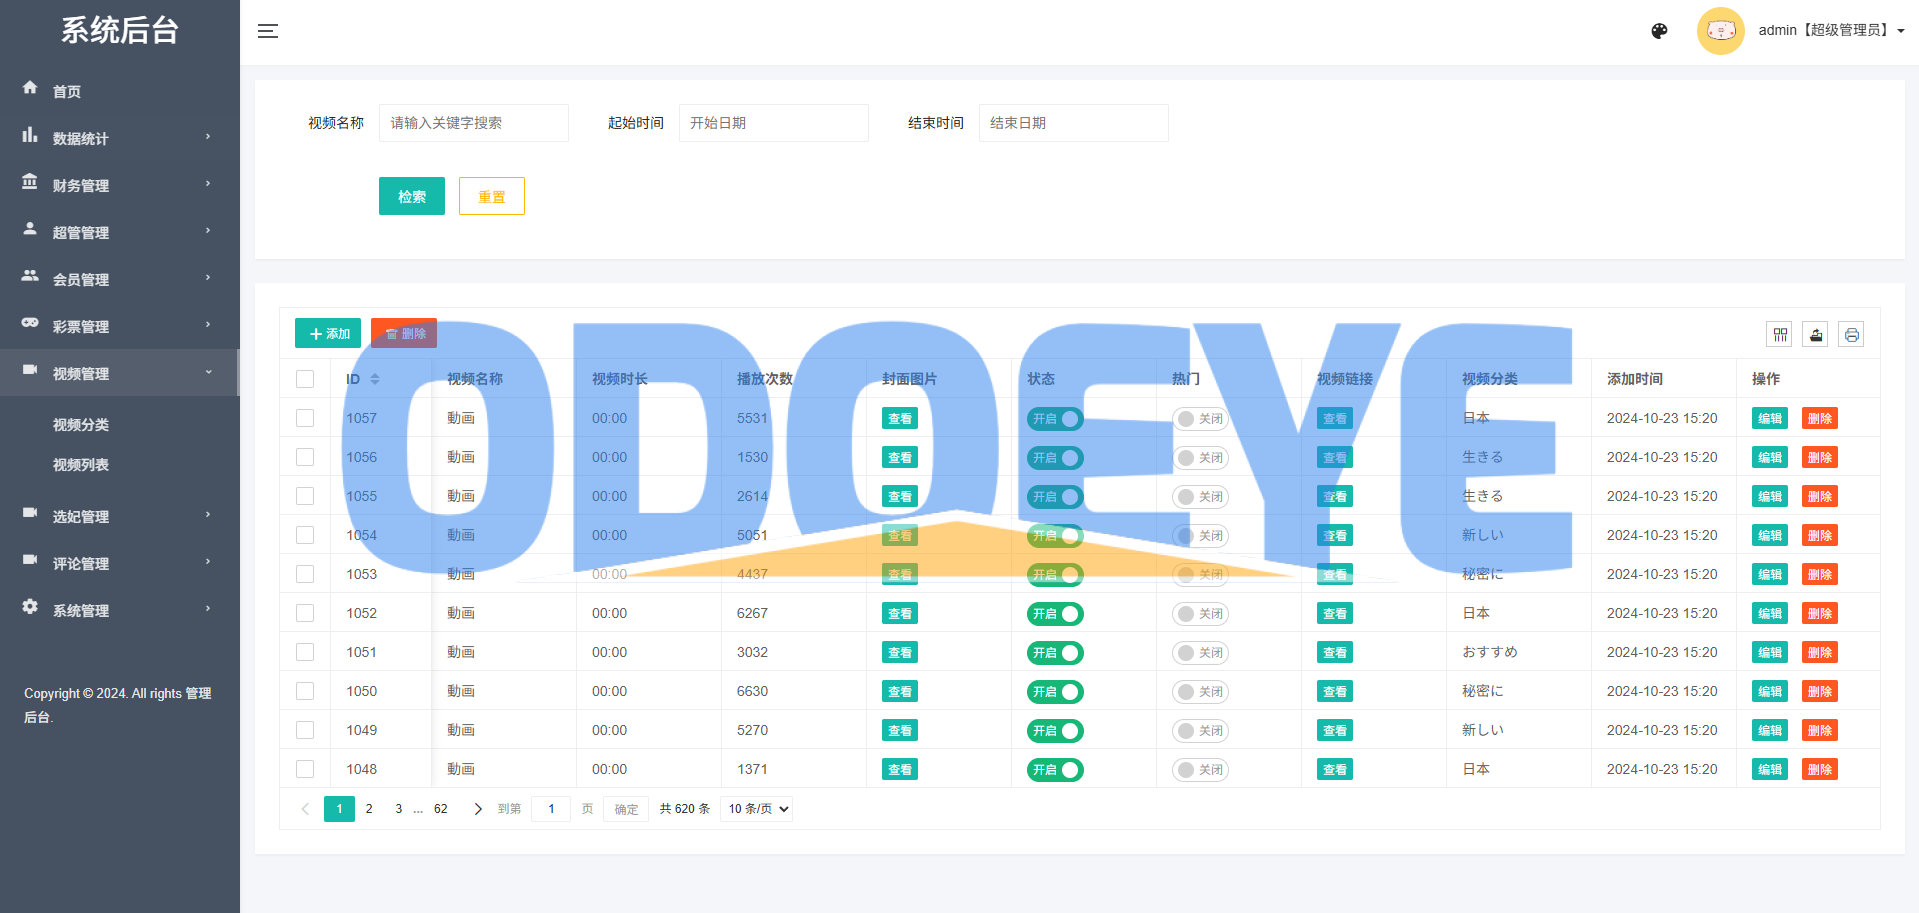Toggle the status switch for row 1050

point(1055,692)
